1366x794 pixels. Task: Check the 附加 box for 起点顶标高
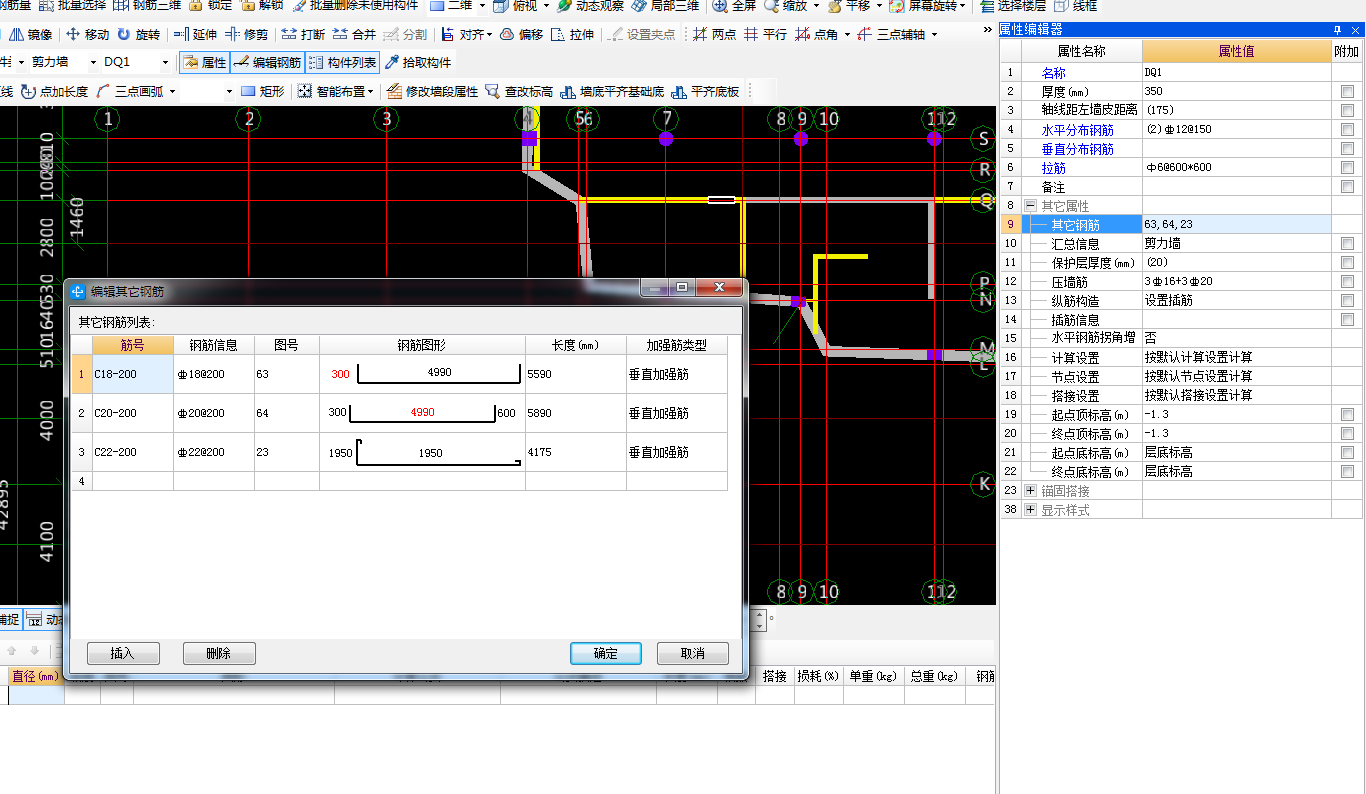click(x=1348, y=415)
